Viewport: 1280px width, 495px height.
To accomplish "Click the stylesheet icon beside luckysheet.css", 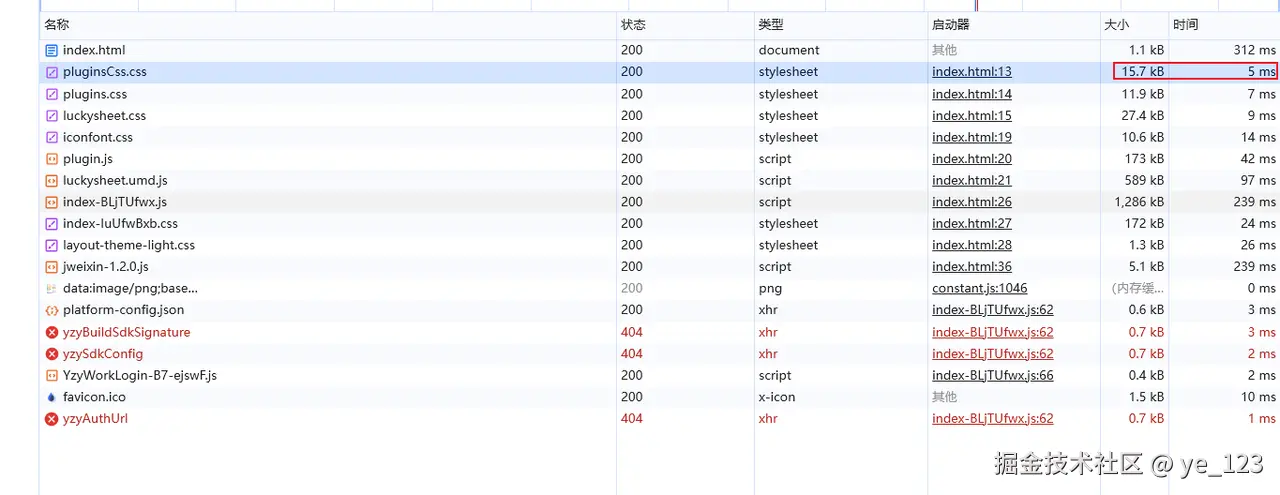I will pos(52,116).
